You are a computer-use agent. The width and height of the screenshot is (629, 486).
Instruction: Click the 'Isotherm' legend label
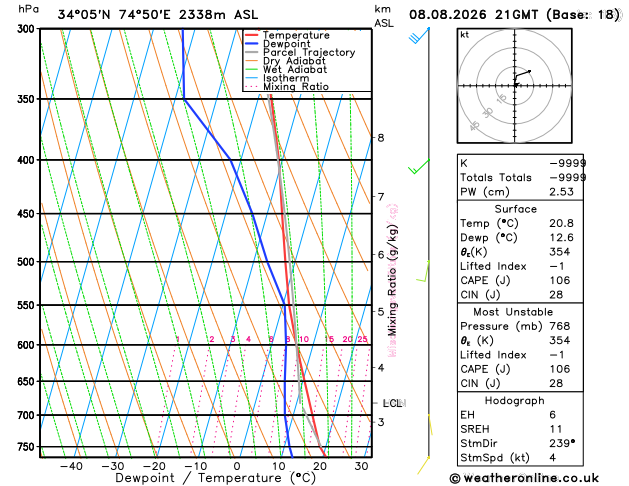[x=286, y=78]
